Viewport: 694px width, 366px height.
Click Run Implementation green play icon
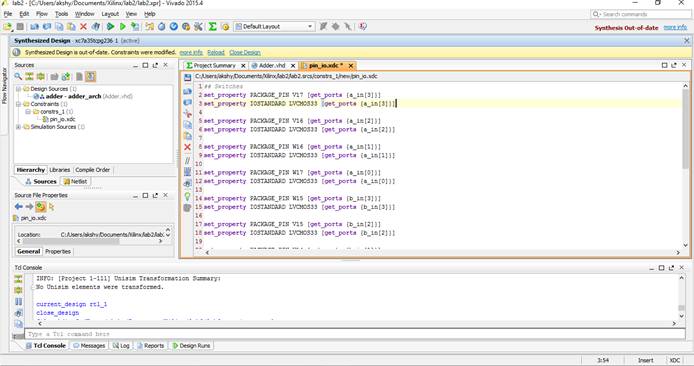123,27
